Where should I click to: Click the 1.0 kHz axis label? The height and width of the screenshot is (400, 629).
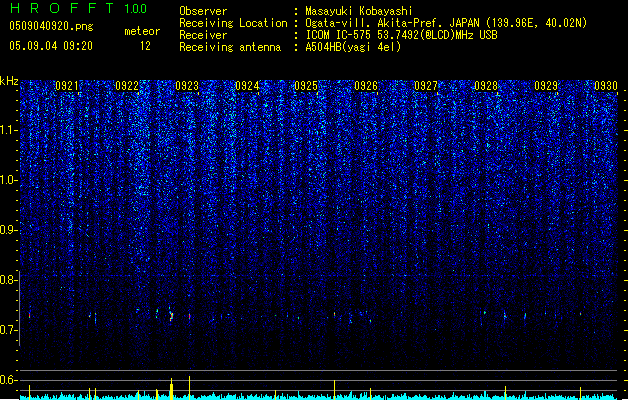pos(9,180)
